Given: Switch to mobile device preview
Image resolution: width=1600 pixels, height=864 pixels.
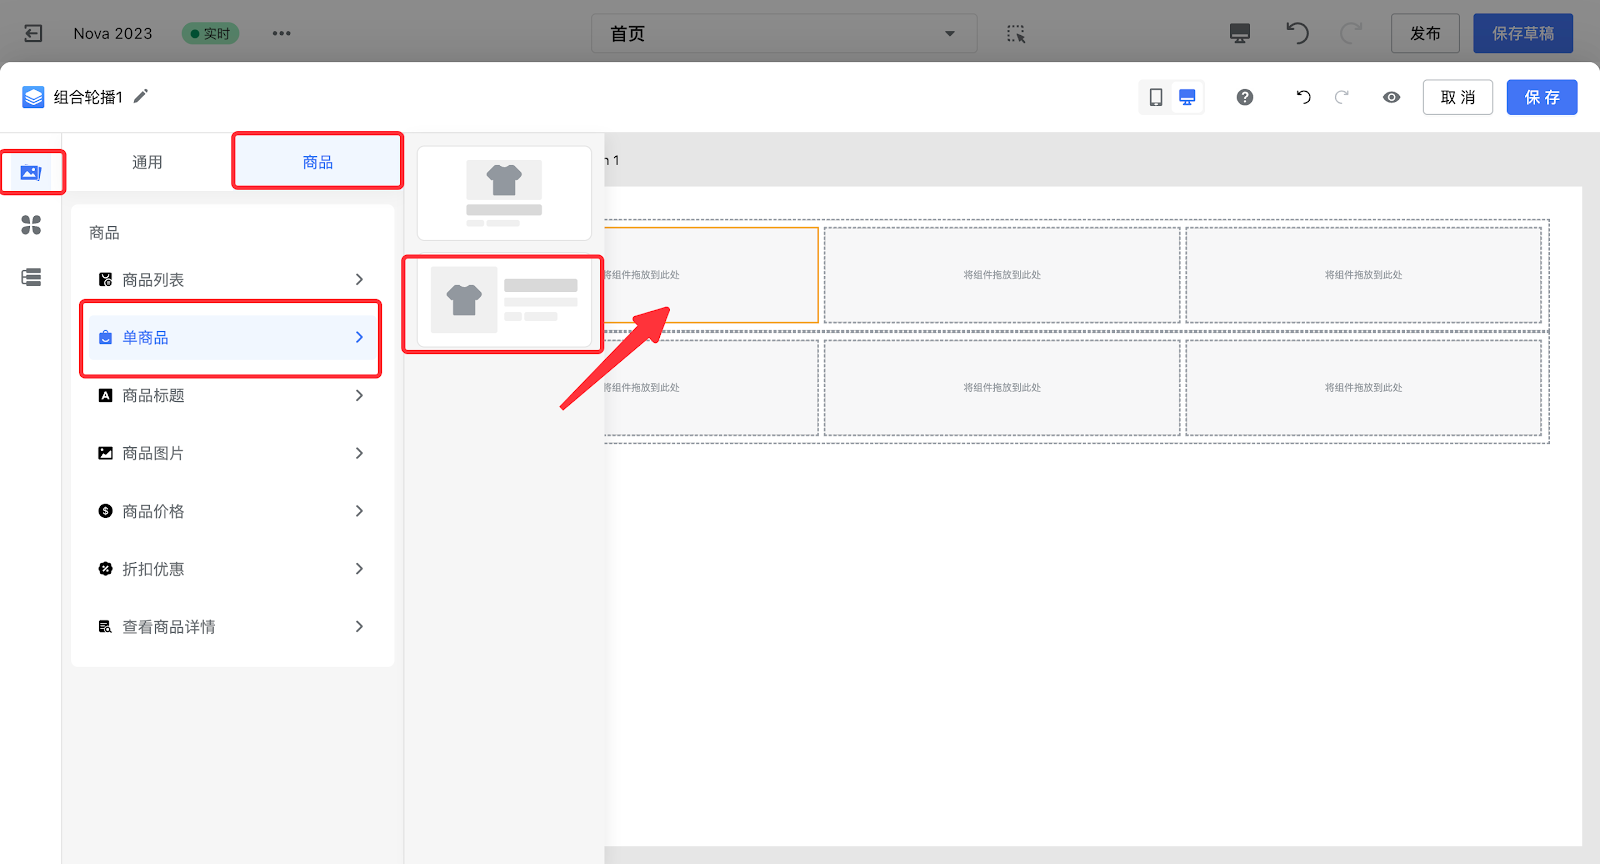Looking at the screenshot, I should point(1156,97).
